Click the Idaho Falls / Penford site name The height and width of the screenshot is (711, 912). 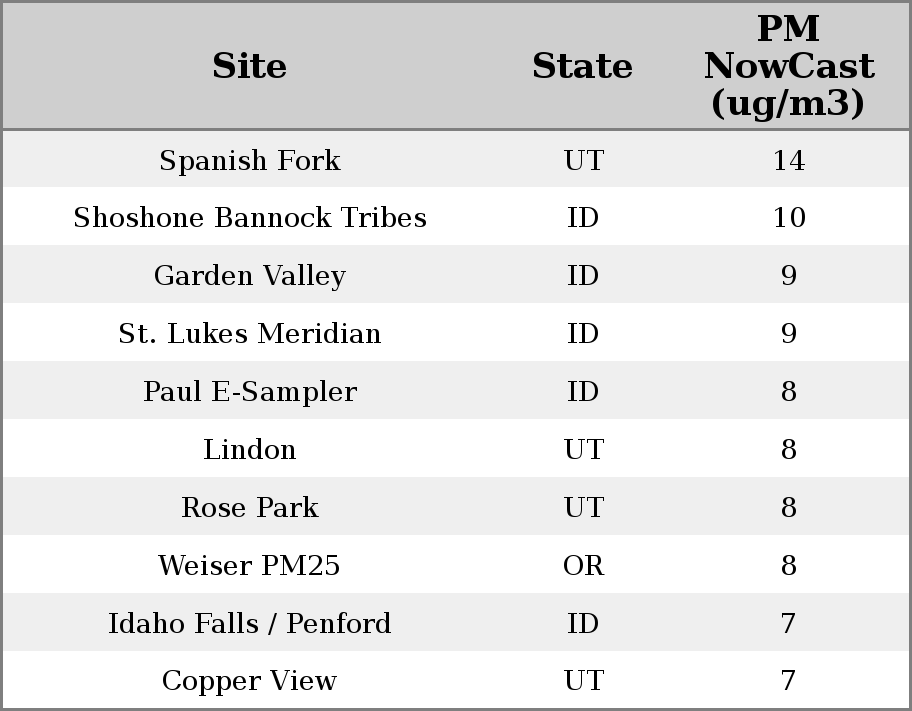pos(250,623)
